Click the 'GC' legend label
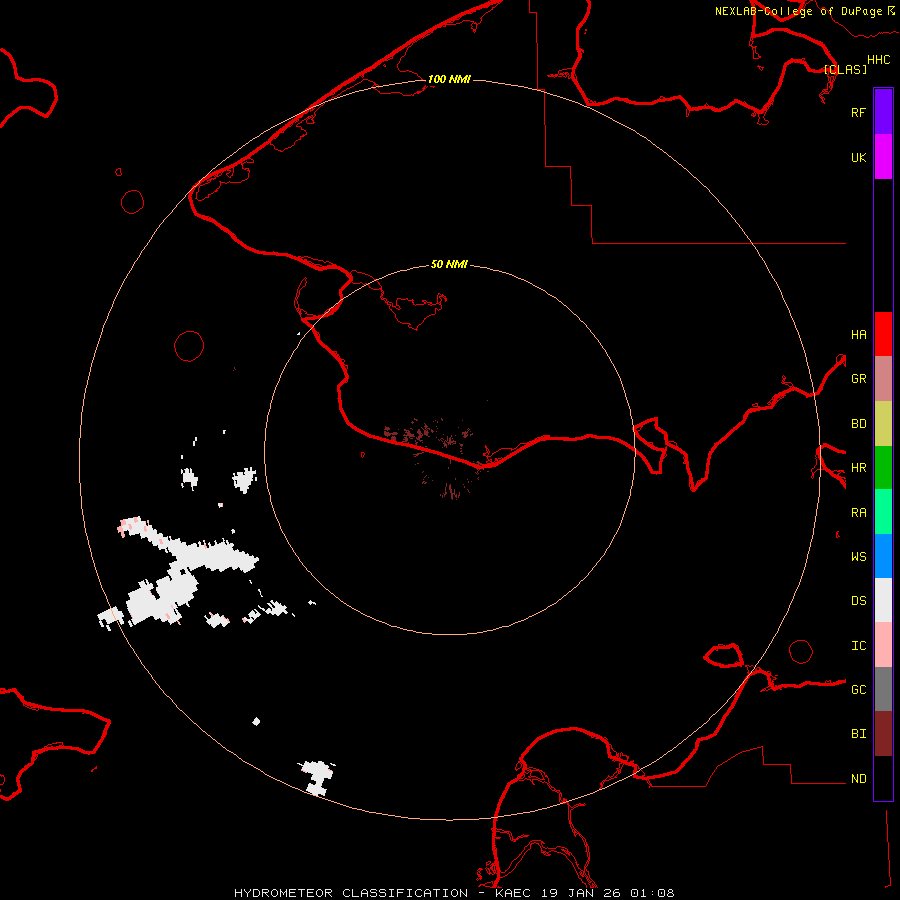Viewport: 900px width, 900px height. (x=858, y=690)
